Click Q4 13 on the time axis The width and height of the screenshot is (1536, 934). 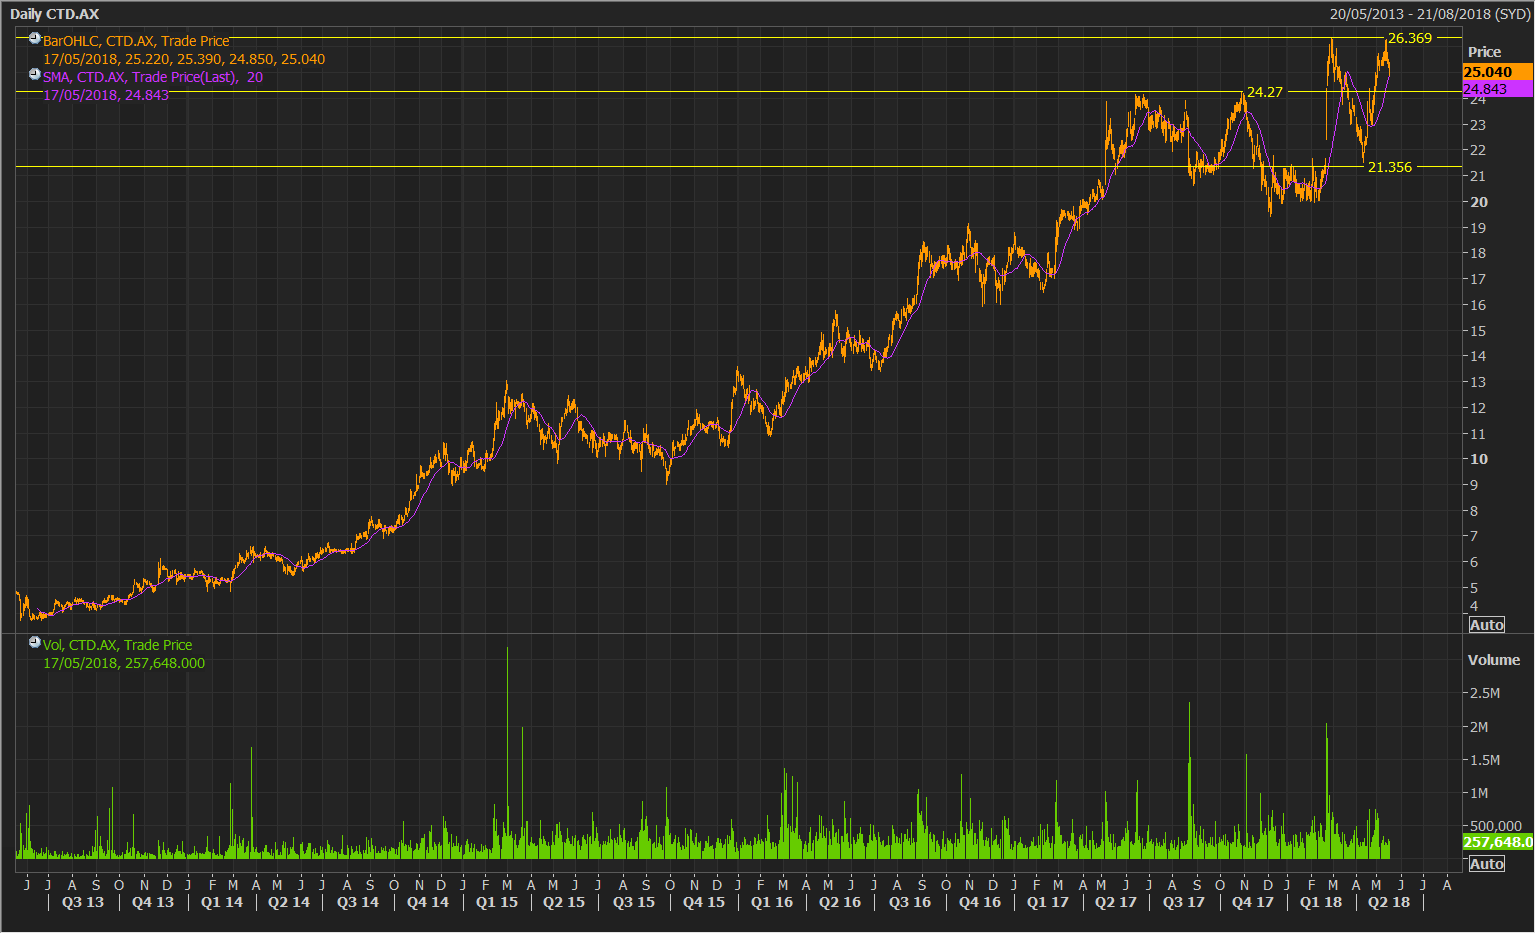pos(153,902)
